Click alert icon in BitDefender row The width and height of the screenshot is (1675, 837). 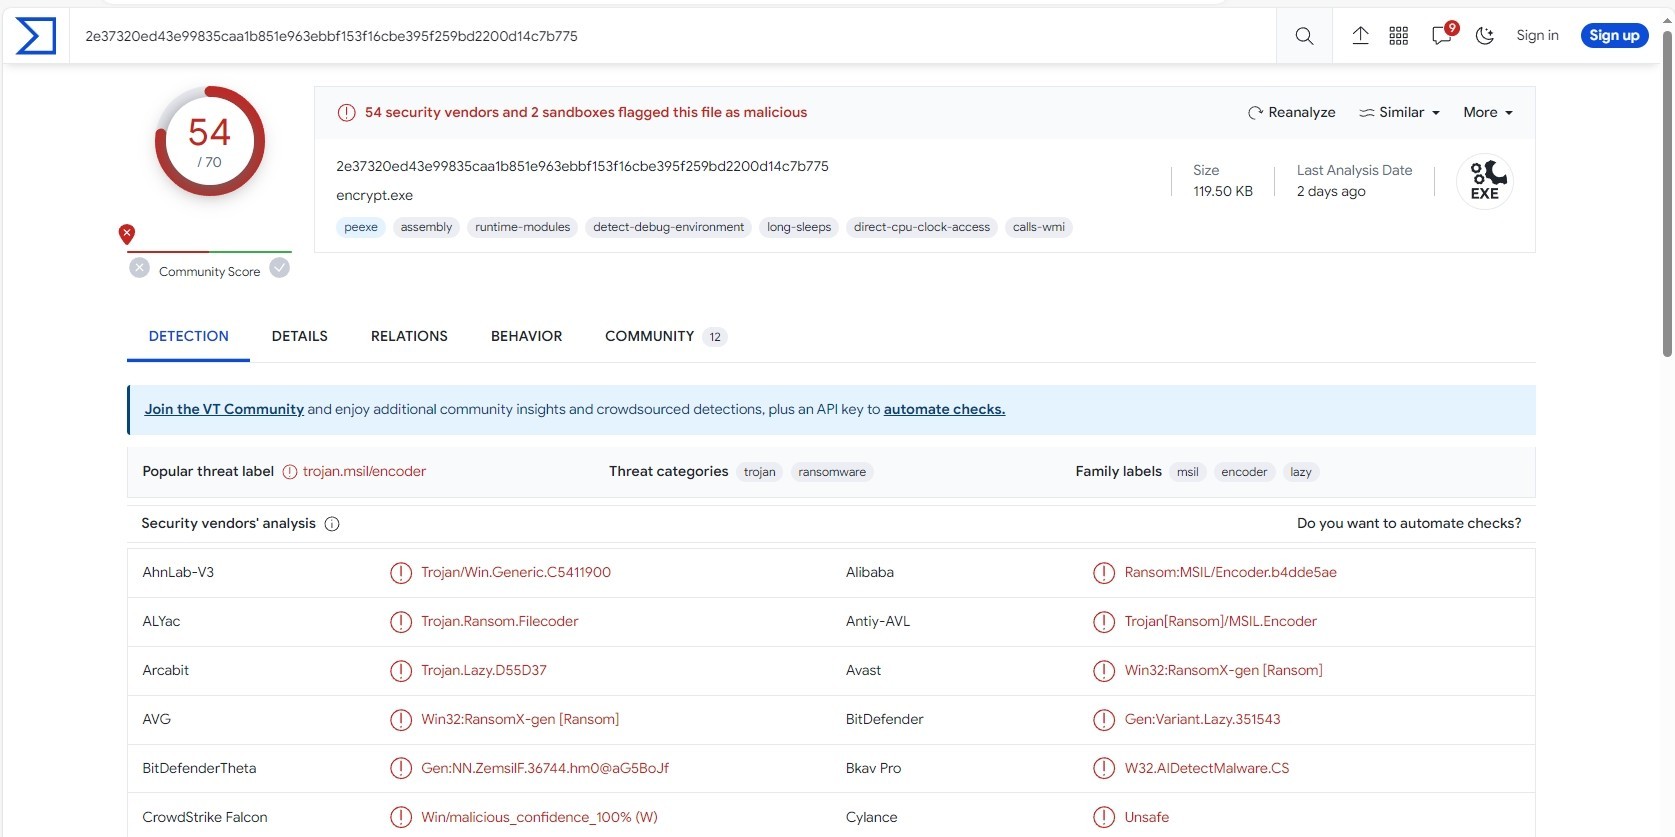[1104, 720]
